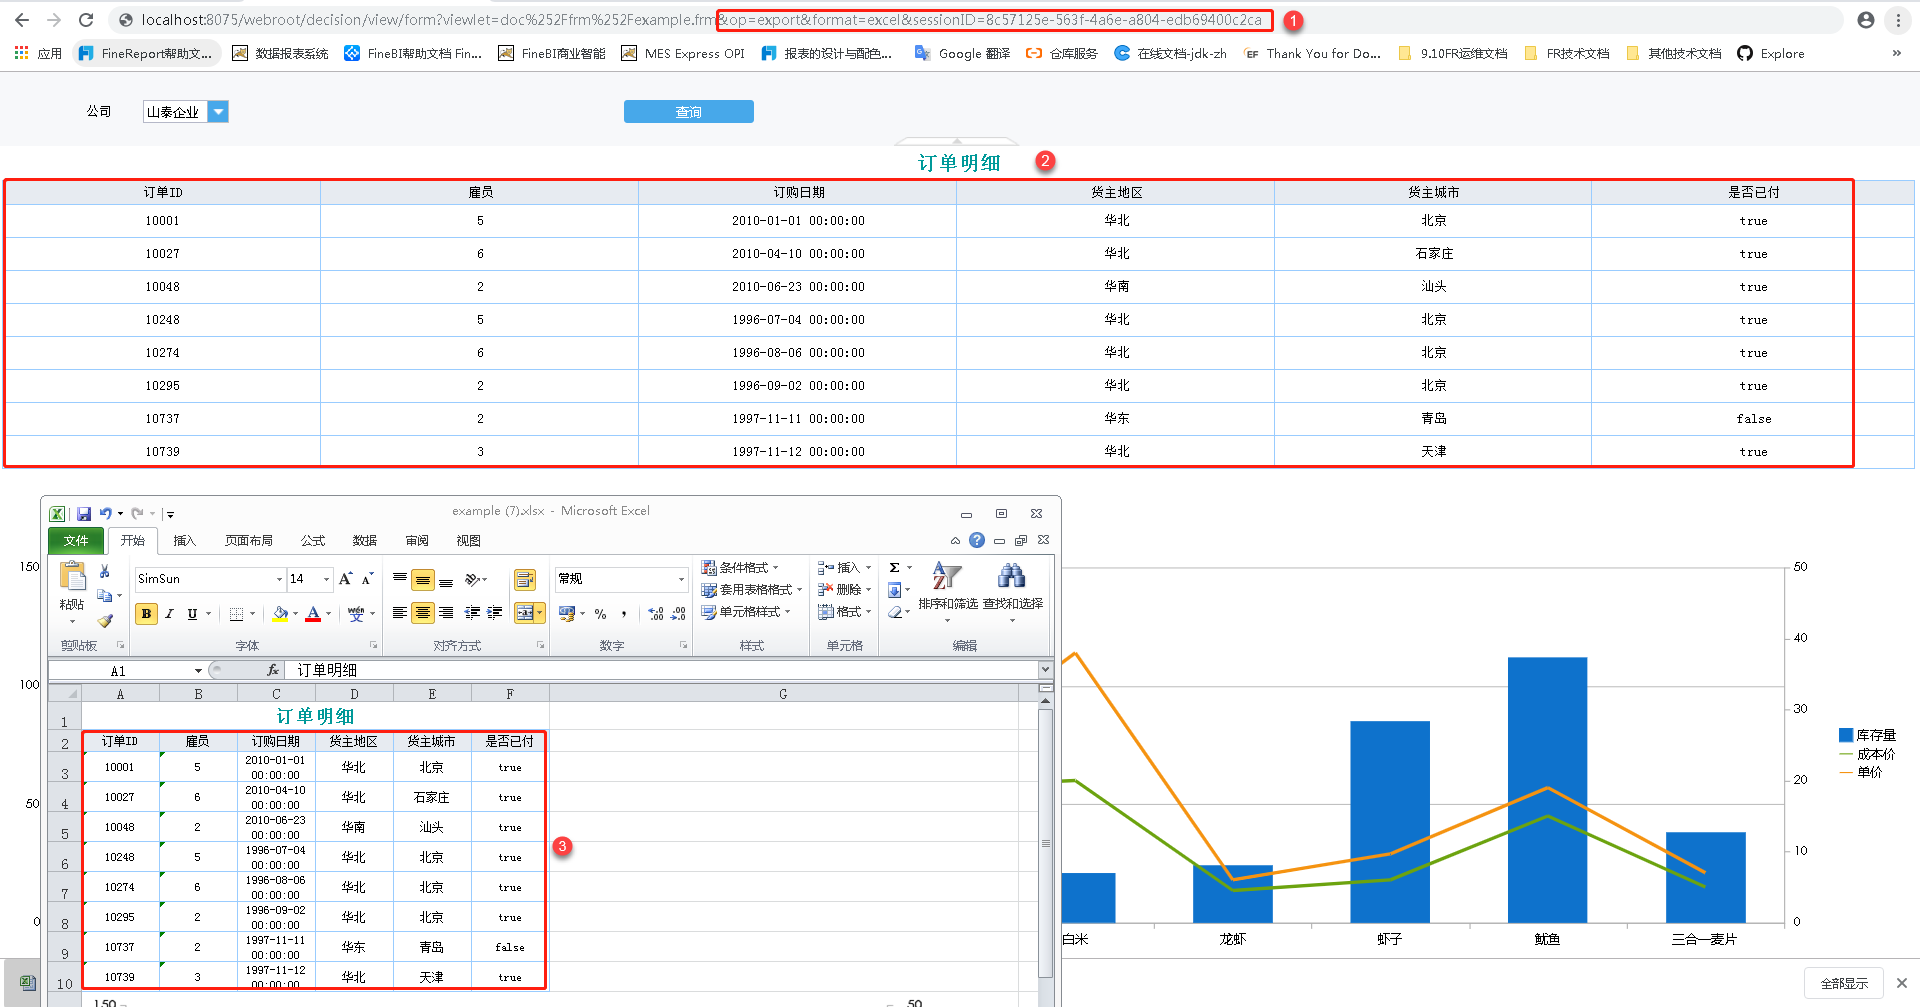Open the Explore GitHub bookmark

tap(1771, 54)
